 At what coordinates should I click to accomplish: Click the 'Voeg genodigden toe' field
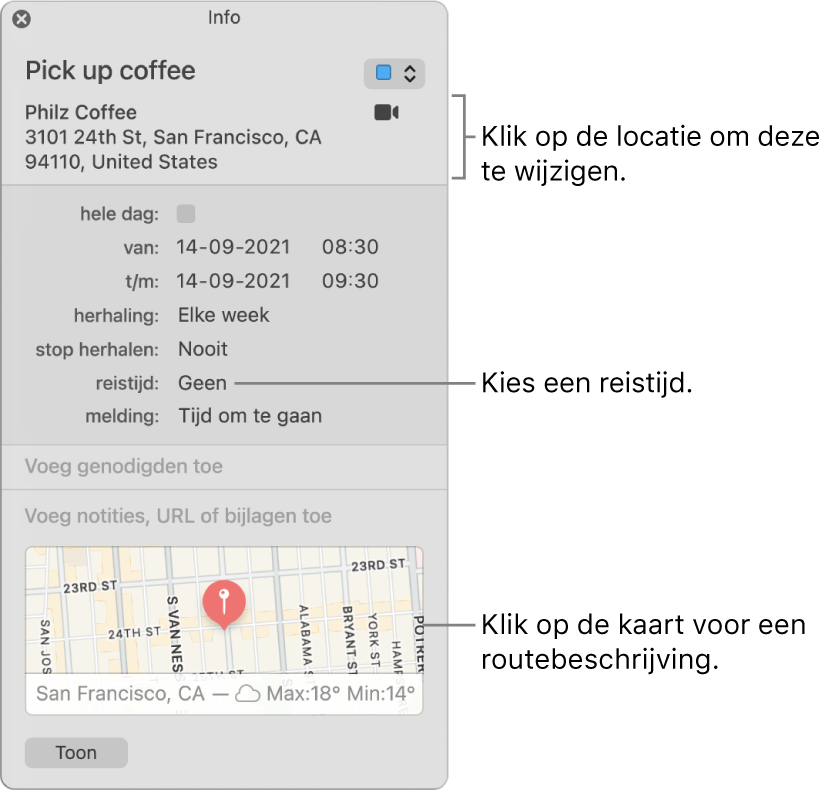pos(124,467)
